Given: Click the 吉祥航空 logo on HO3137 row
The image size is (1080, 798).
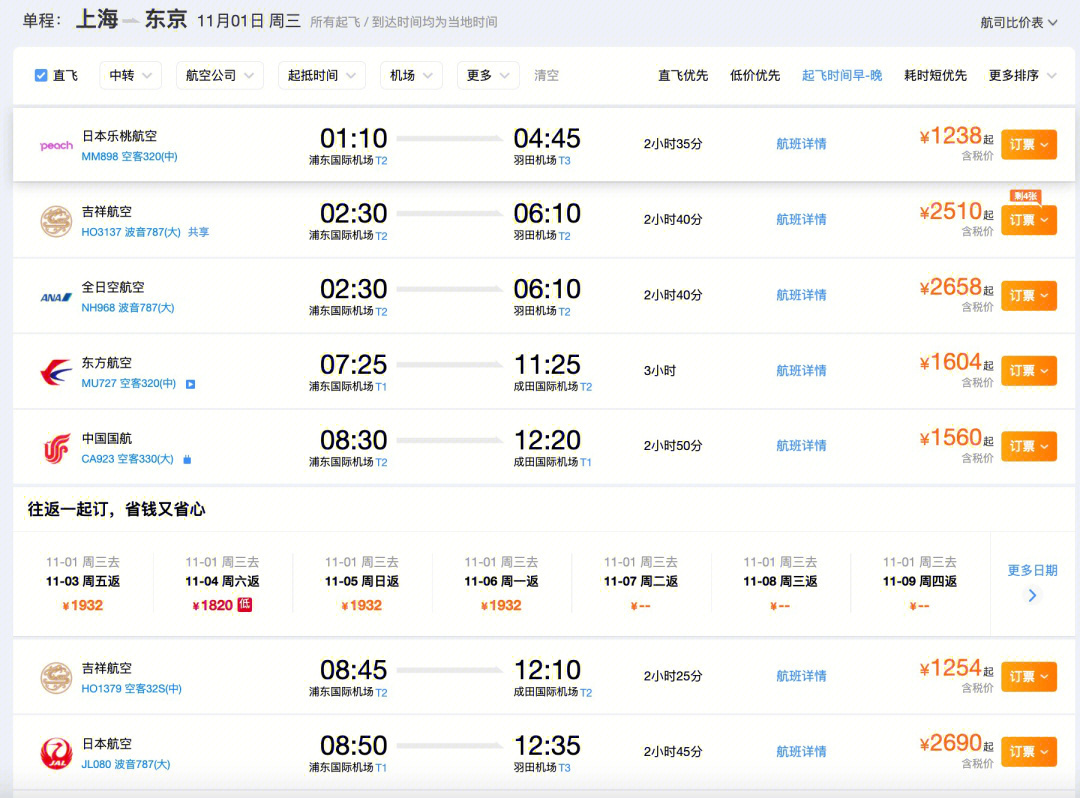Looking at the screenshot, I should point(56,222).
